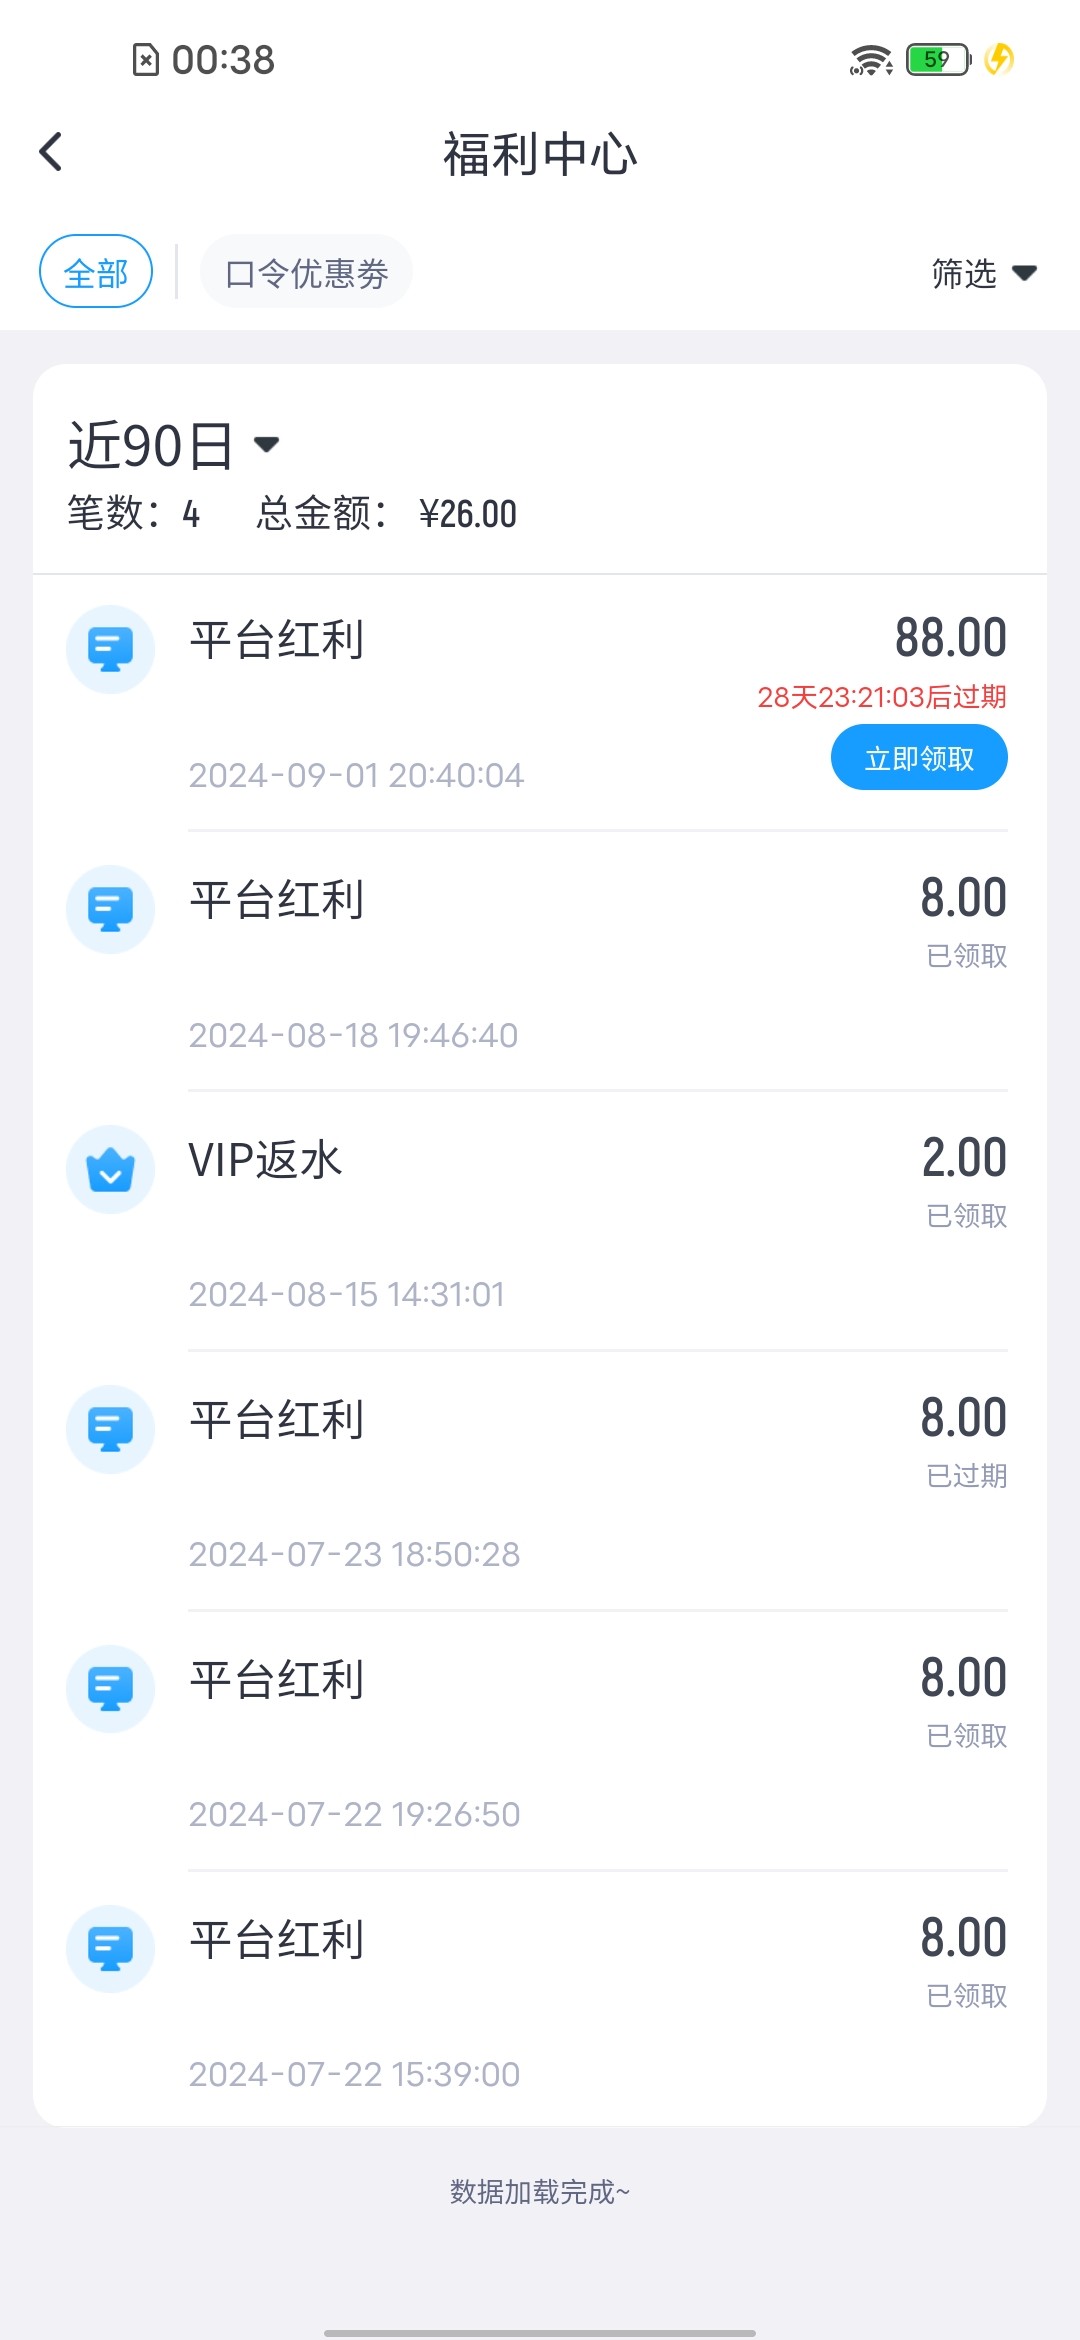The height and width of the screenshot is (2340, 1080).
Task: Tap the red expiry countdown text
Action: [881, 697]
